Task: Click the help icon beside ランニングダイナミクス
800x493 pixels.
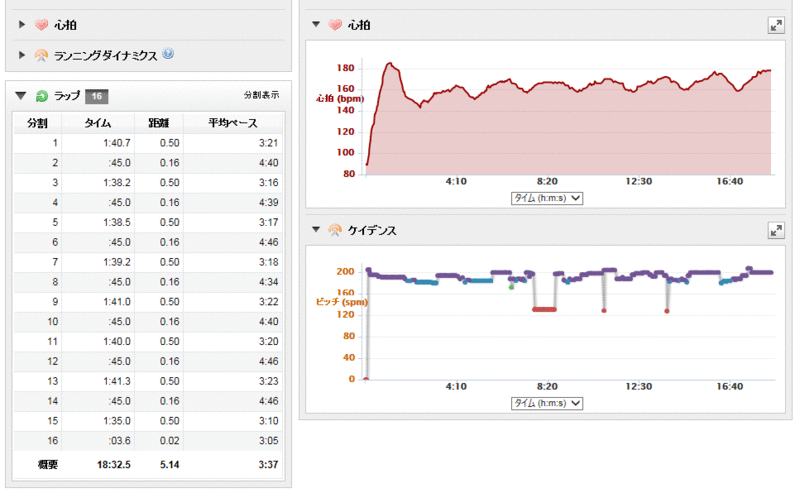Action: (x=168, y=54)
